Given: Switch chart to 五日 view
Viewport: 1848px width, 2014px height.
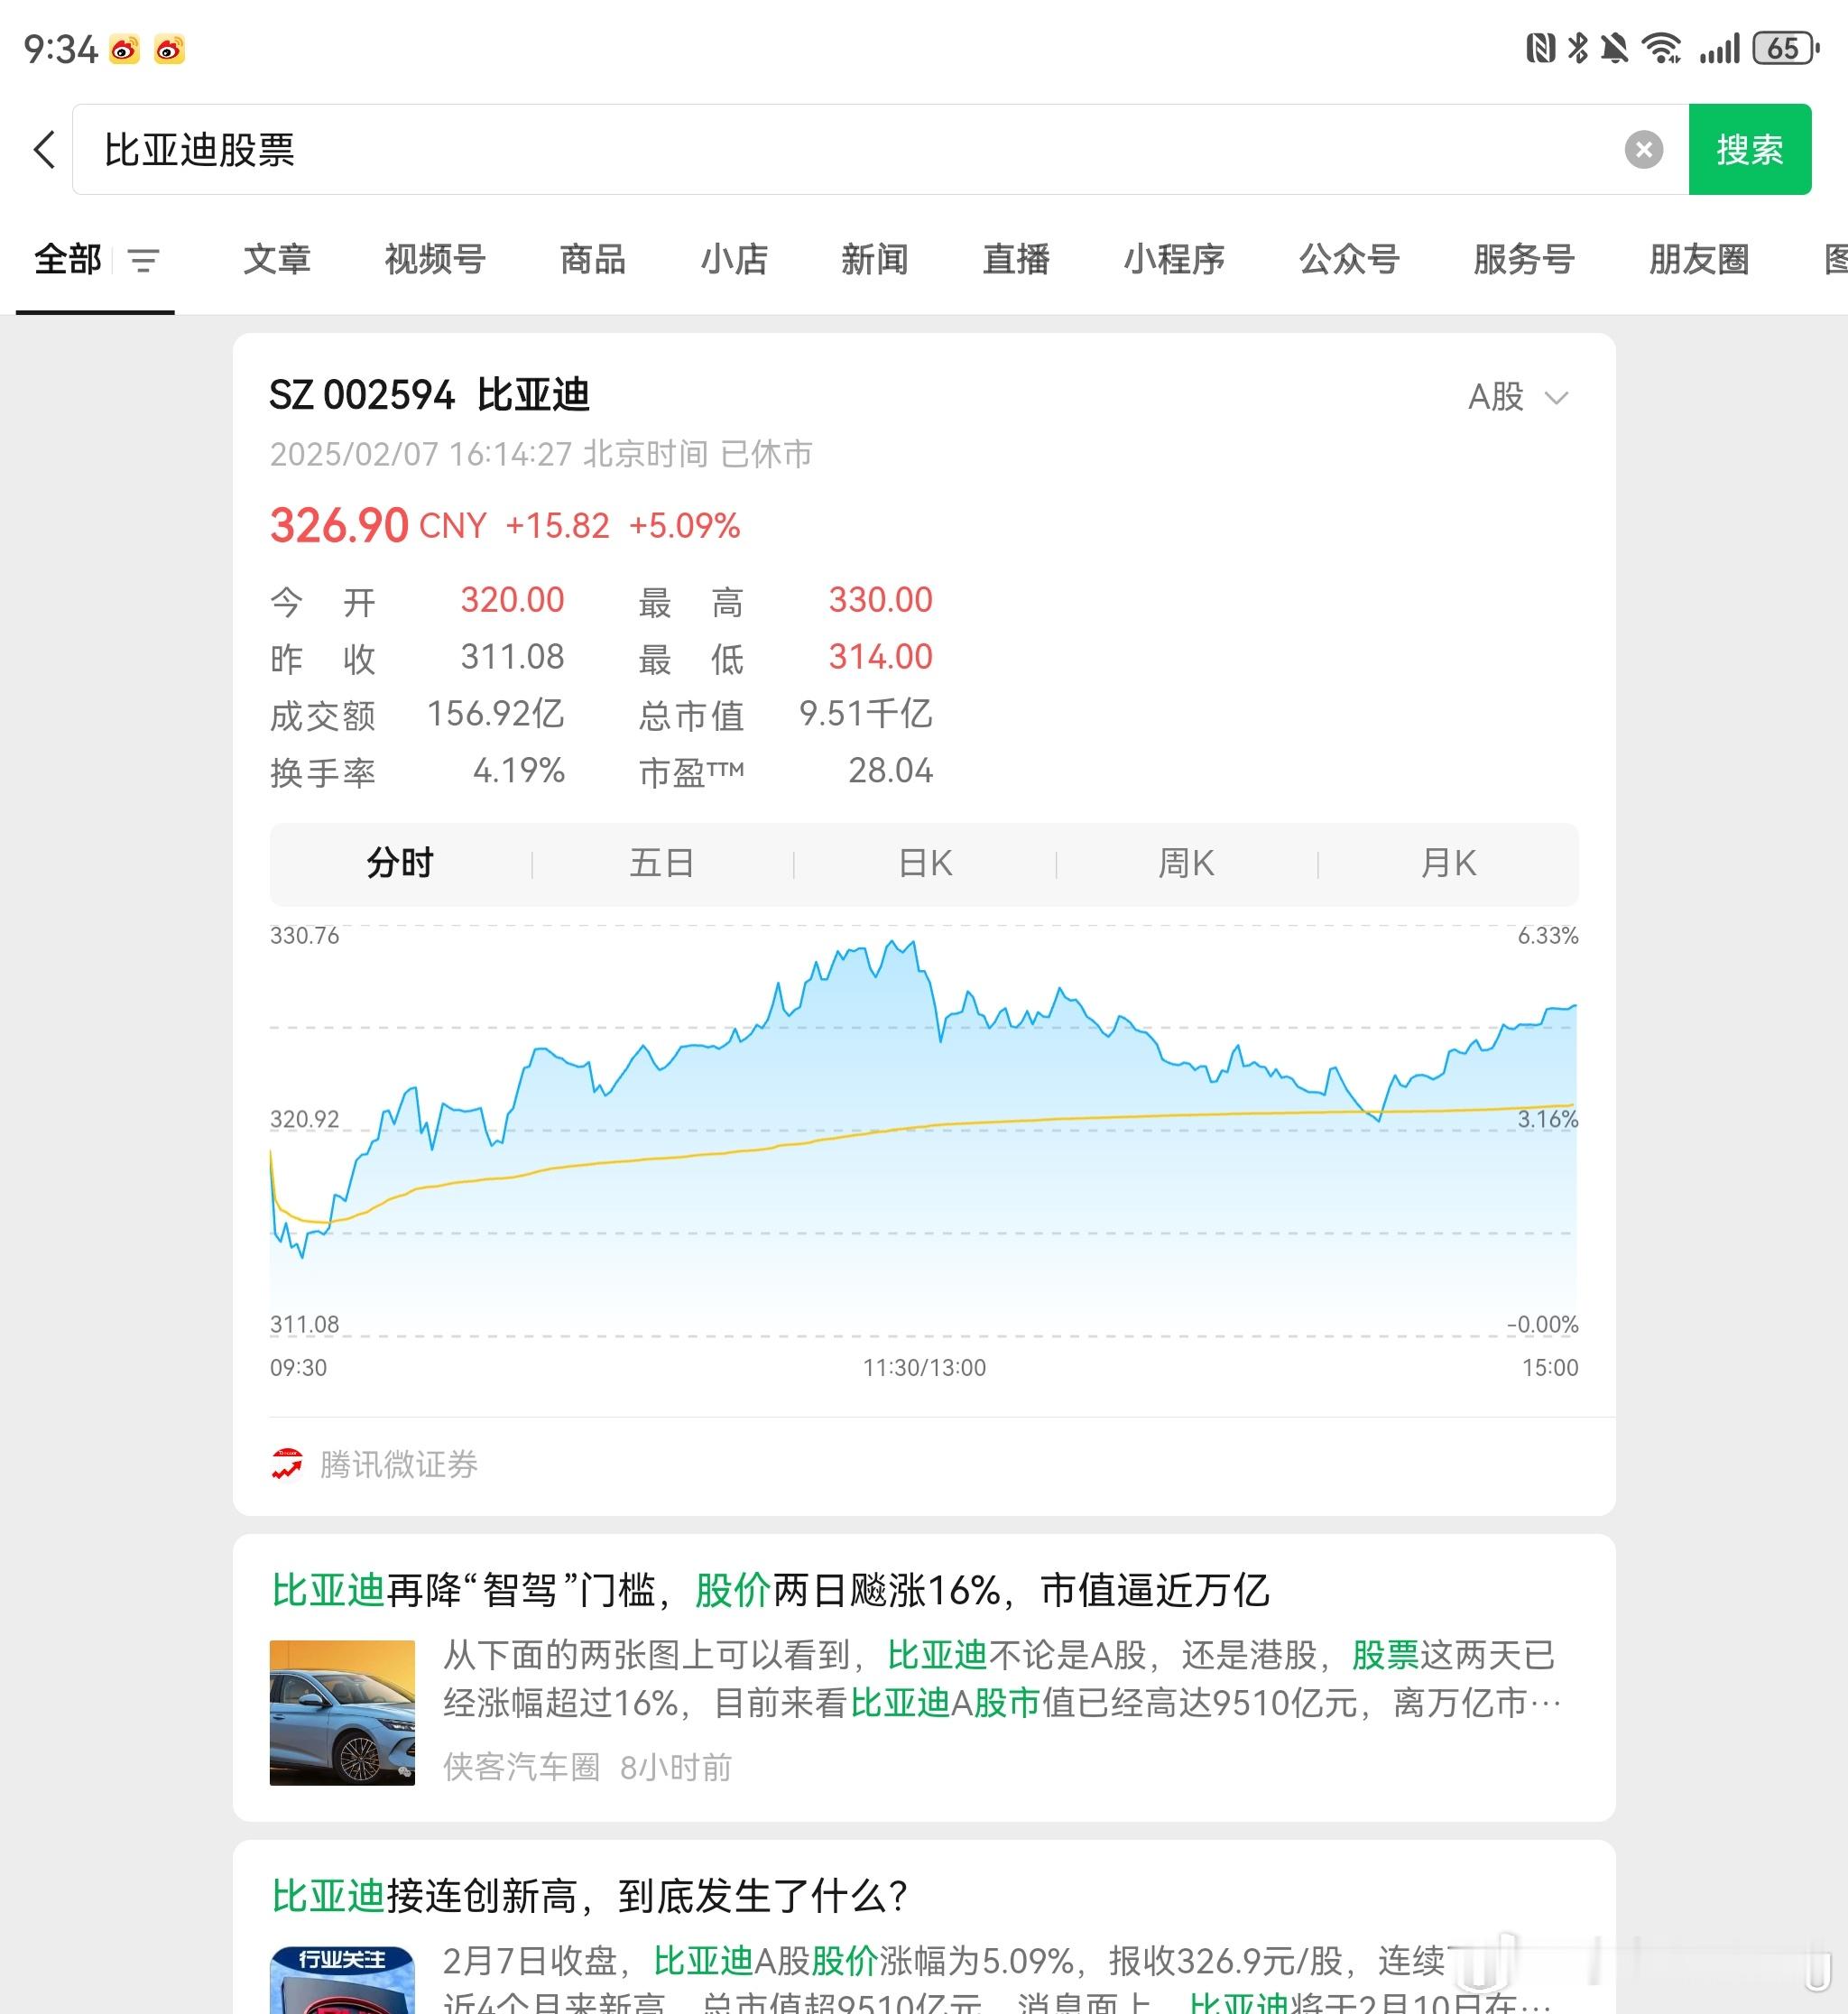Looking at the screenshot, I should point(662,863).
